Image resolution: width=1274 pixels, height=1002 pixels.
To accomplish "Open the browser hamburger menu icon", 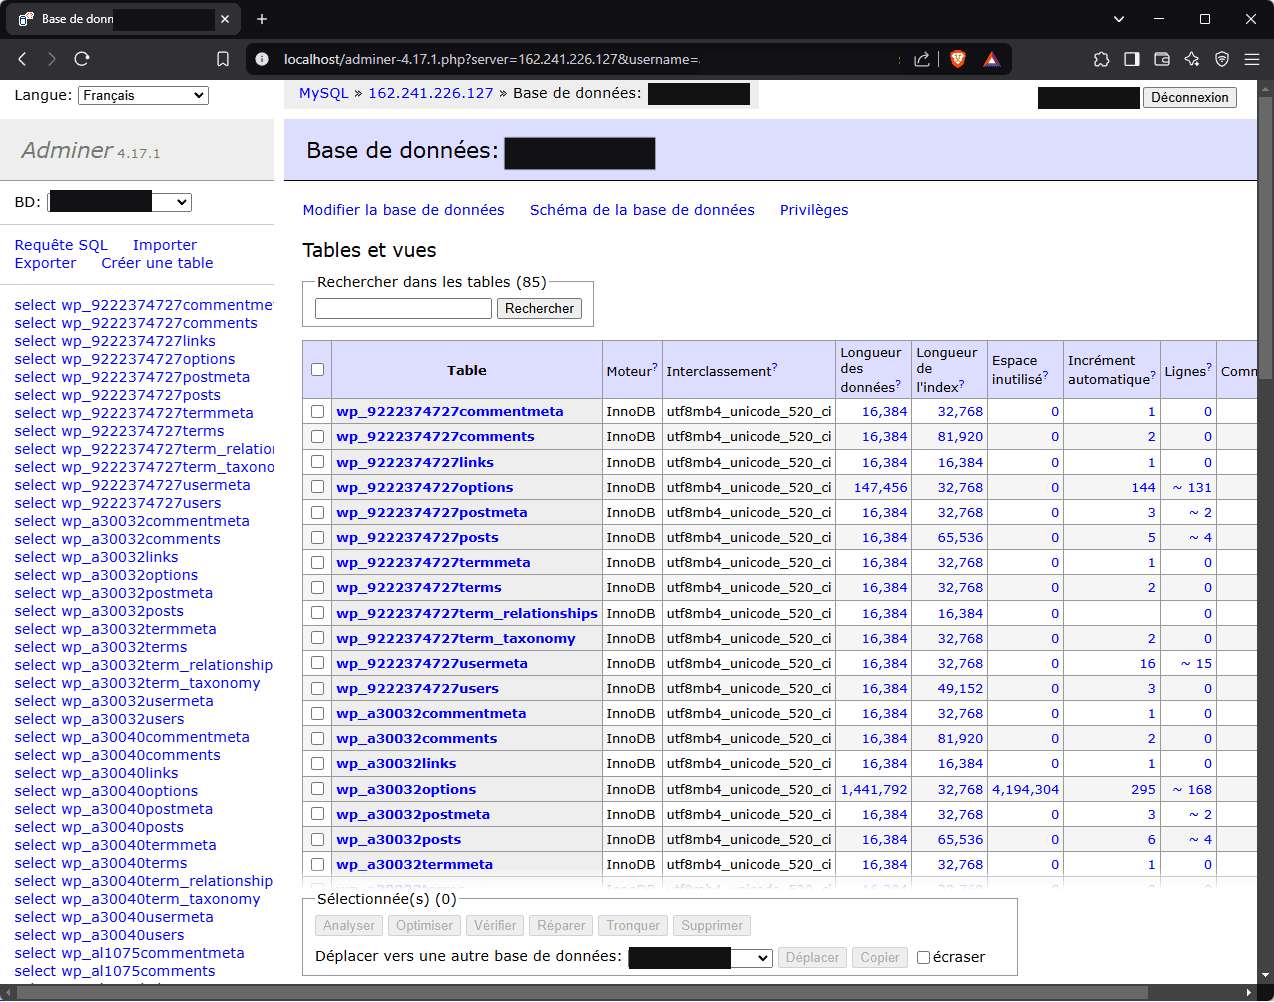I will (1251, 59).
